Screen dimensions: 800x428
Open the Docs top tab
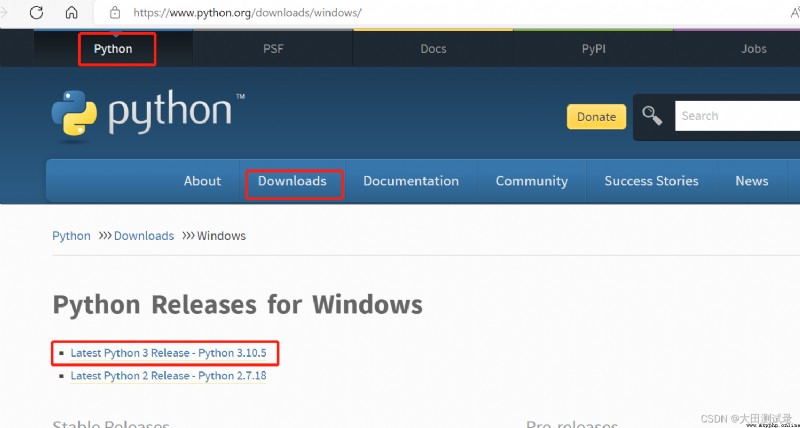[x=433, y=49]
